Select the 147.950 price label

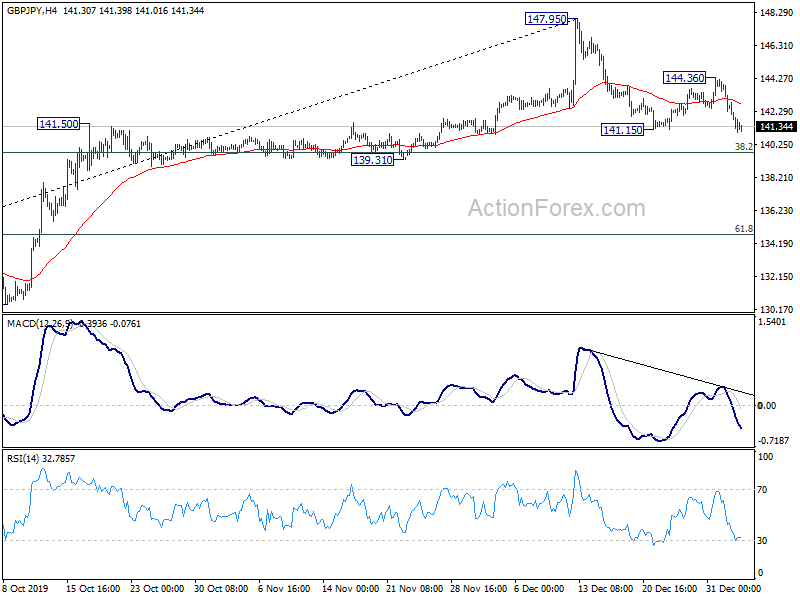pyautogui.click(x=546, y=19)
